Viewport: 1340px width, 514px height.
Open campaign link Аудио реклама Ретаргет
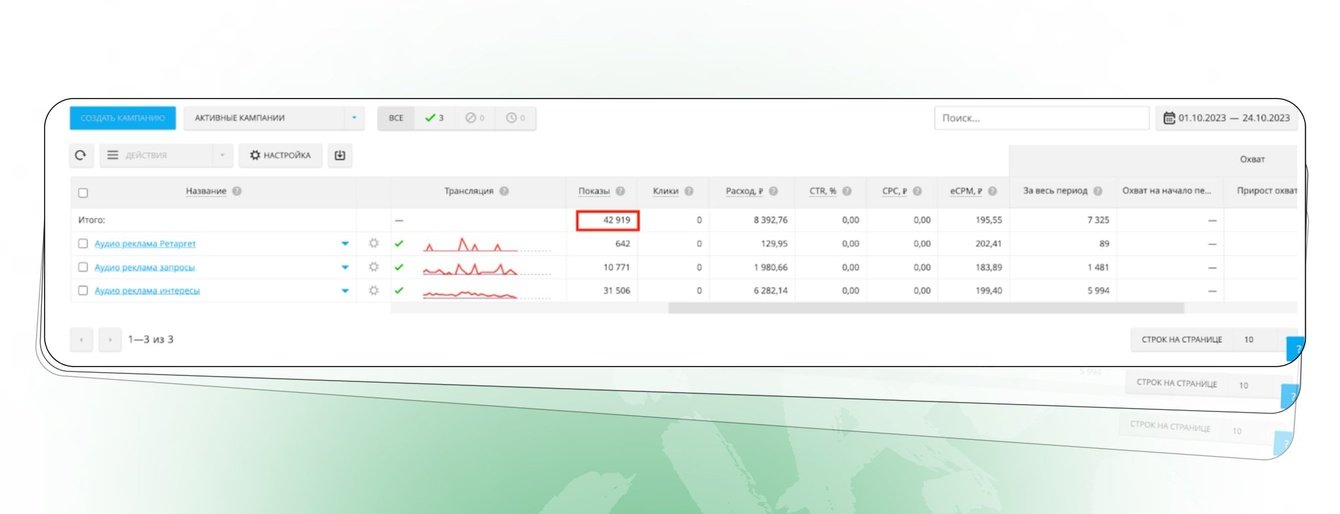pyautogui.click(x=145, y=243)
